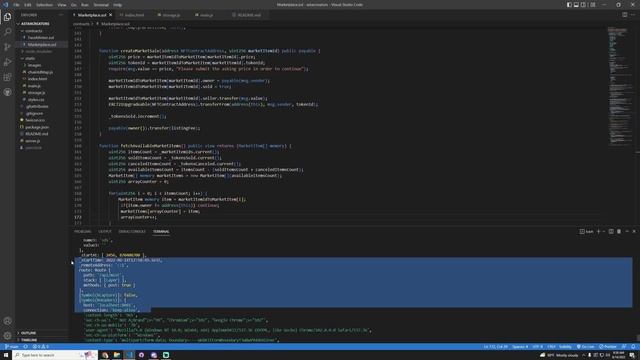
Task: Open the Go menu
Action: coord(74,5)
